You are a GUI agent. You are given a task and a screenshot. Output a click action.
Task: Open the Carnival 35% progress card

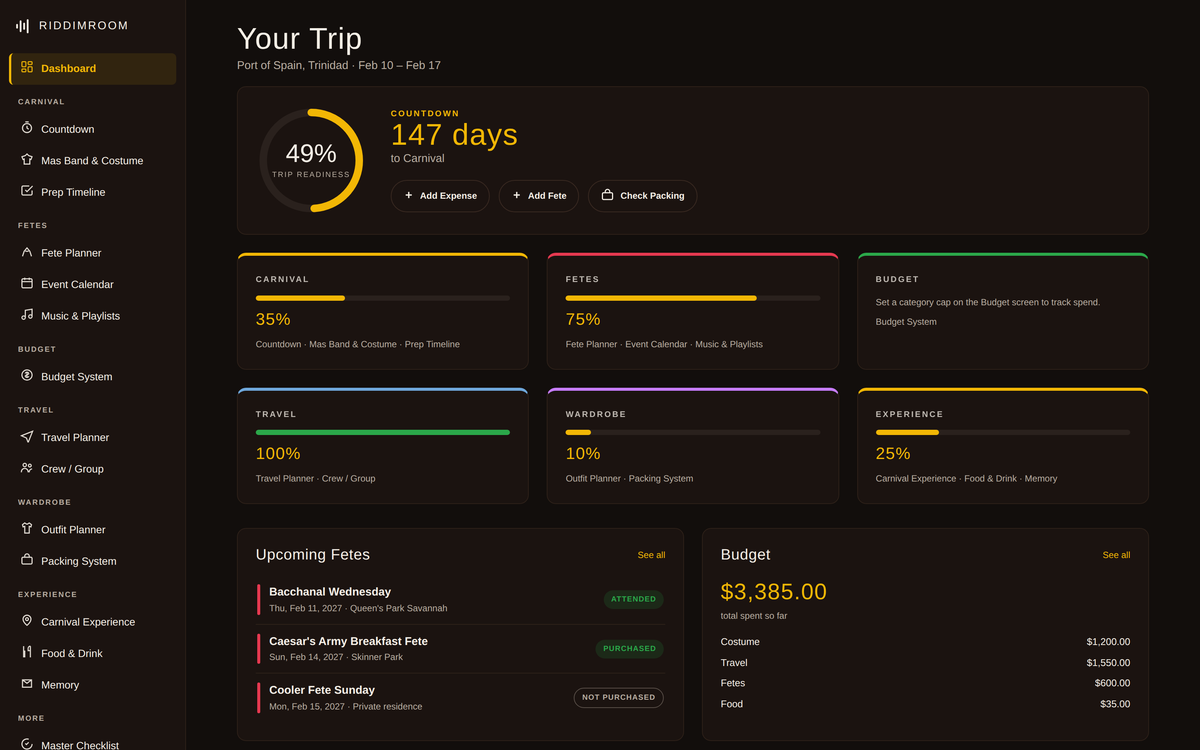point(382,311)
